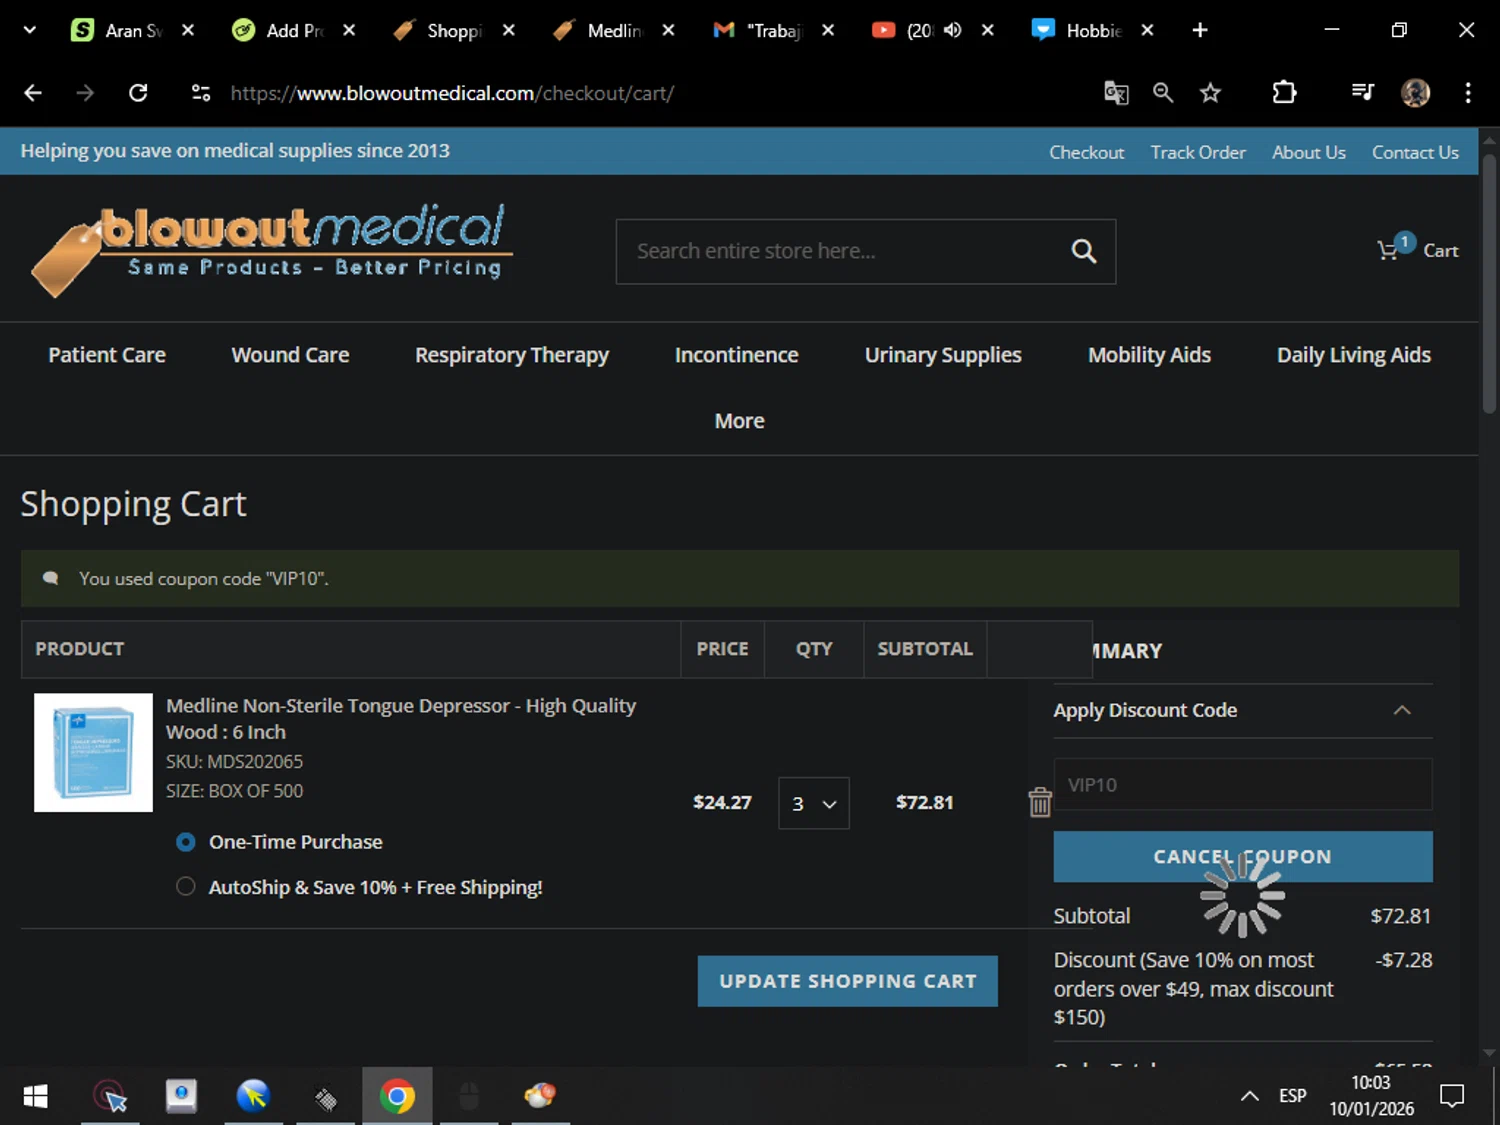
Task: Open the quantity dropdown showing 3
Action: pyautogui.click(x=814, y=803)
